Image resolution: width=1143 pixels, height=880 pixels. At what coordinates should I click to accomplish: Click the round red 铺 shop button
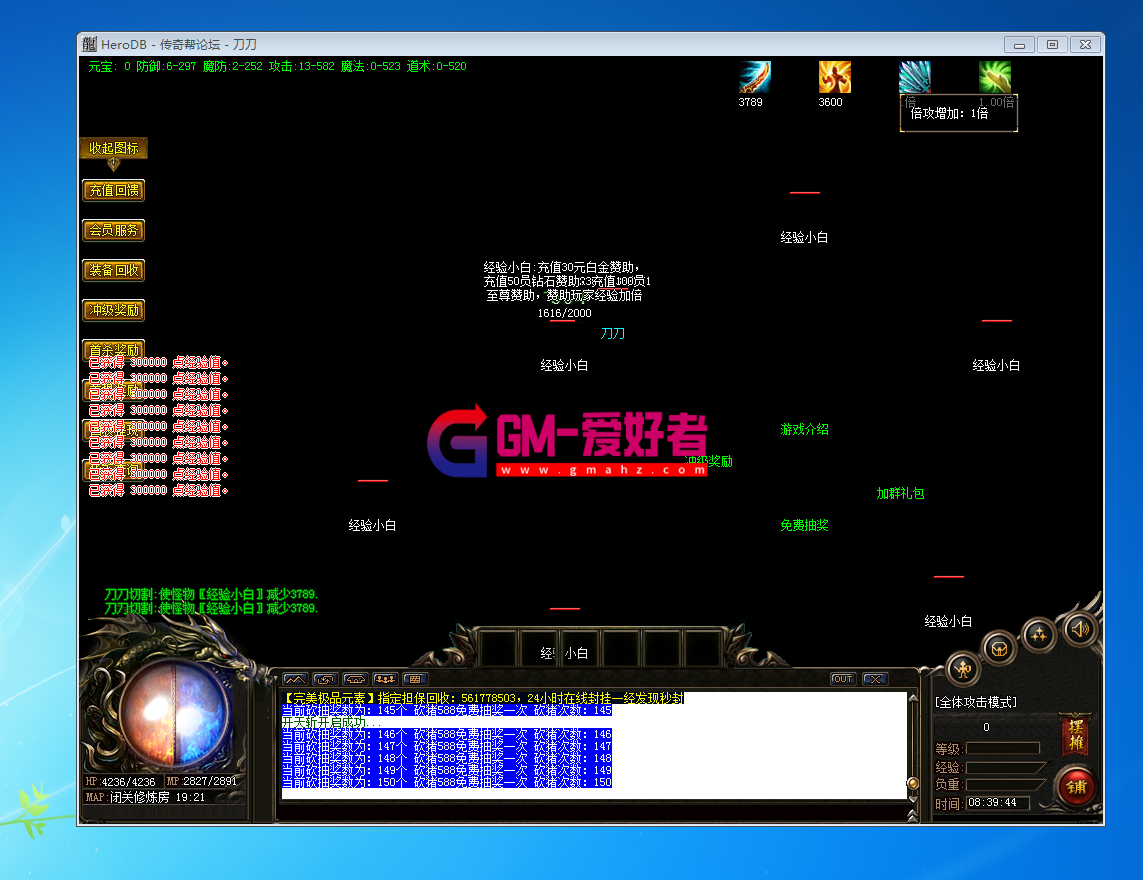1077,787
